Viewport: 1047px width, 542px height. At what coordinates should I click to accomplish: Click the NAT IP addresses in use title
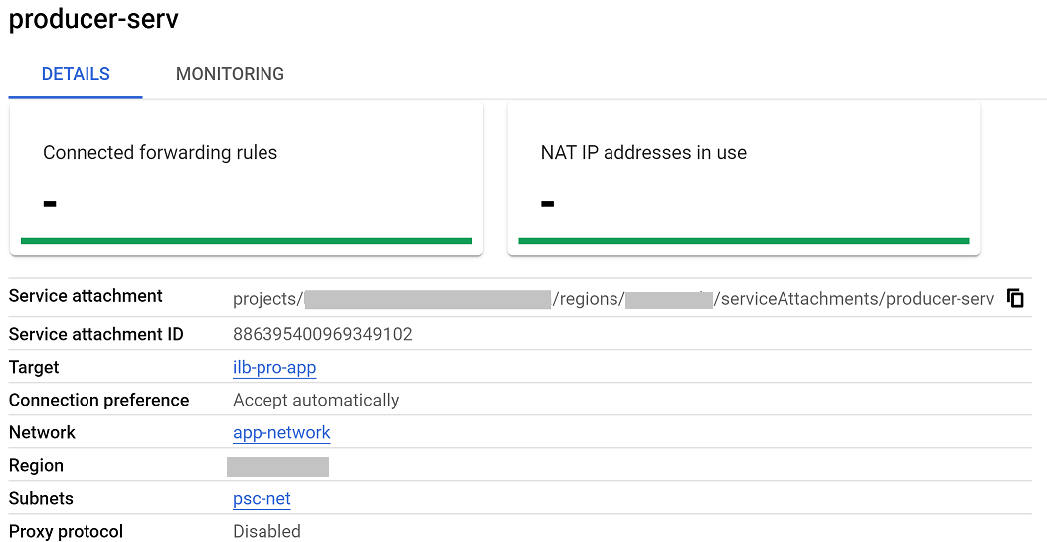[x=643, y=153]
